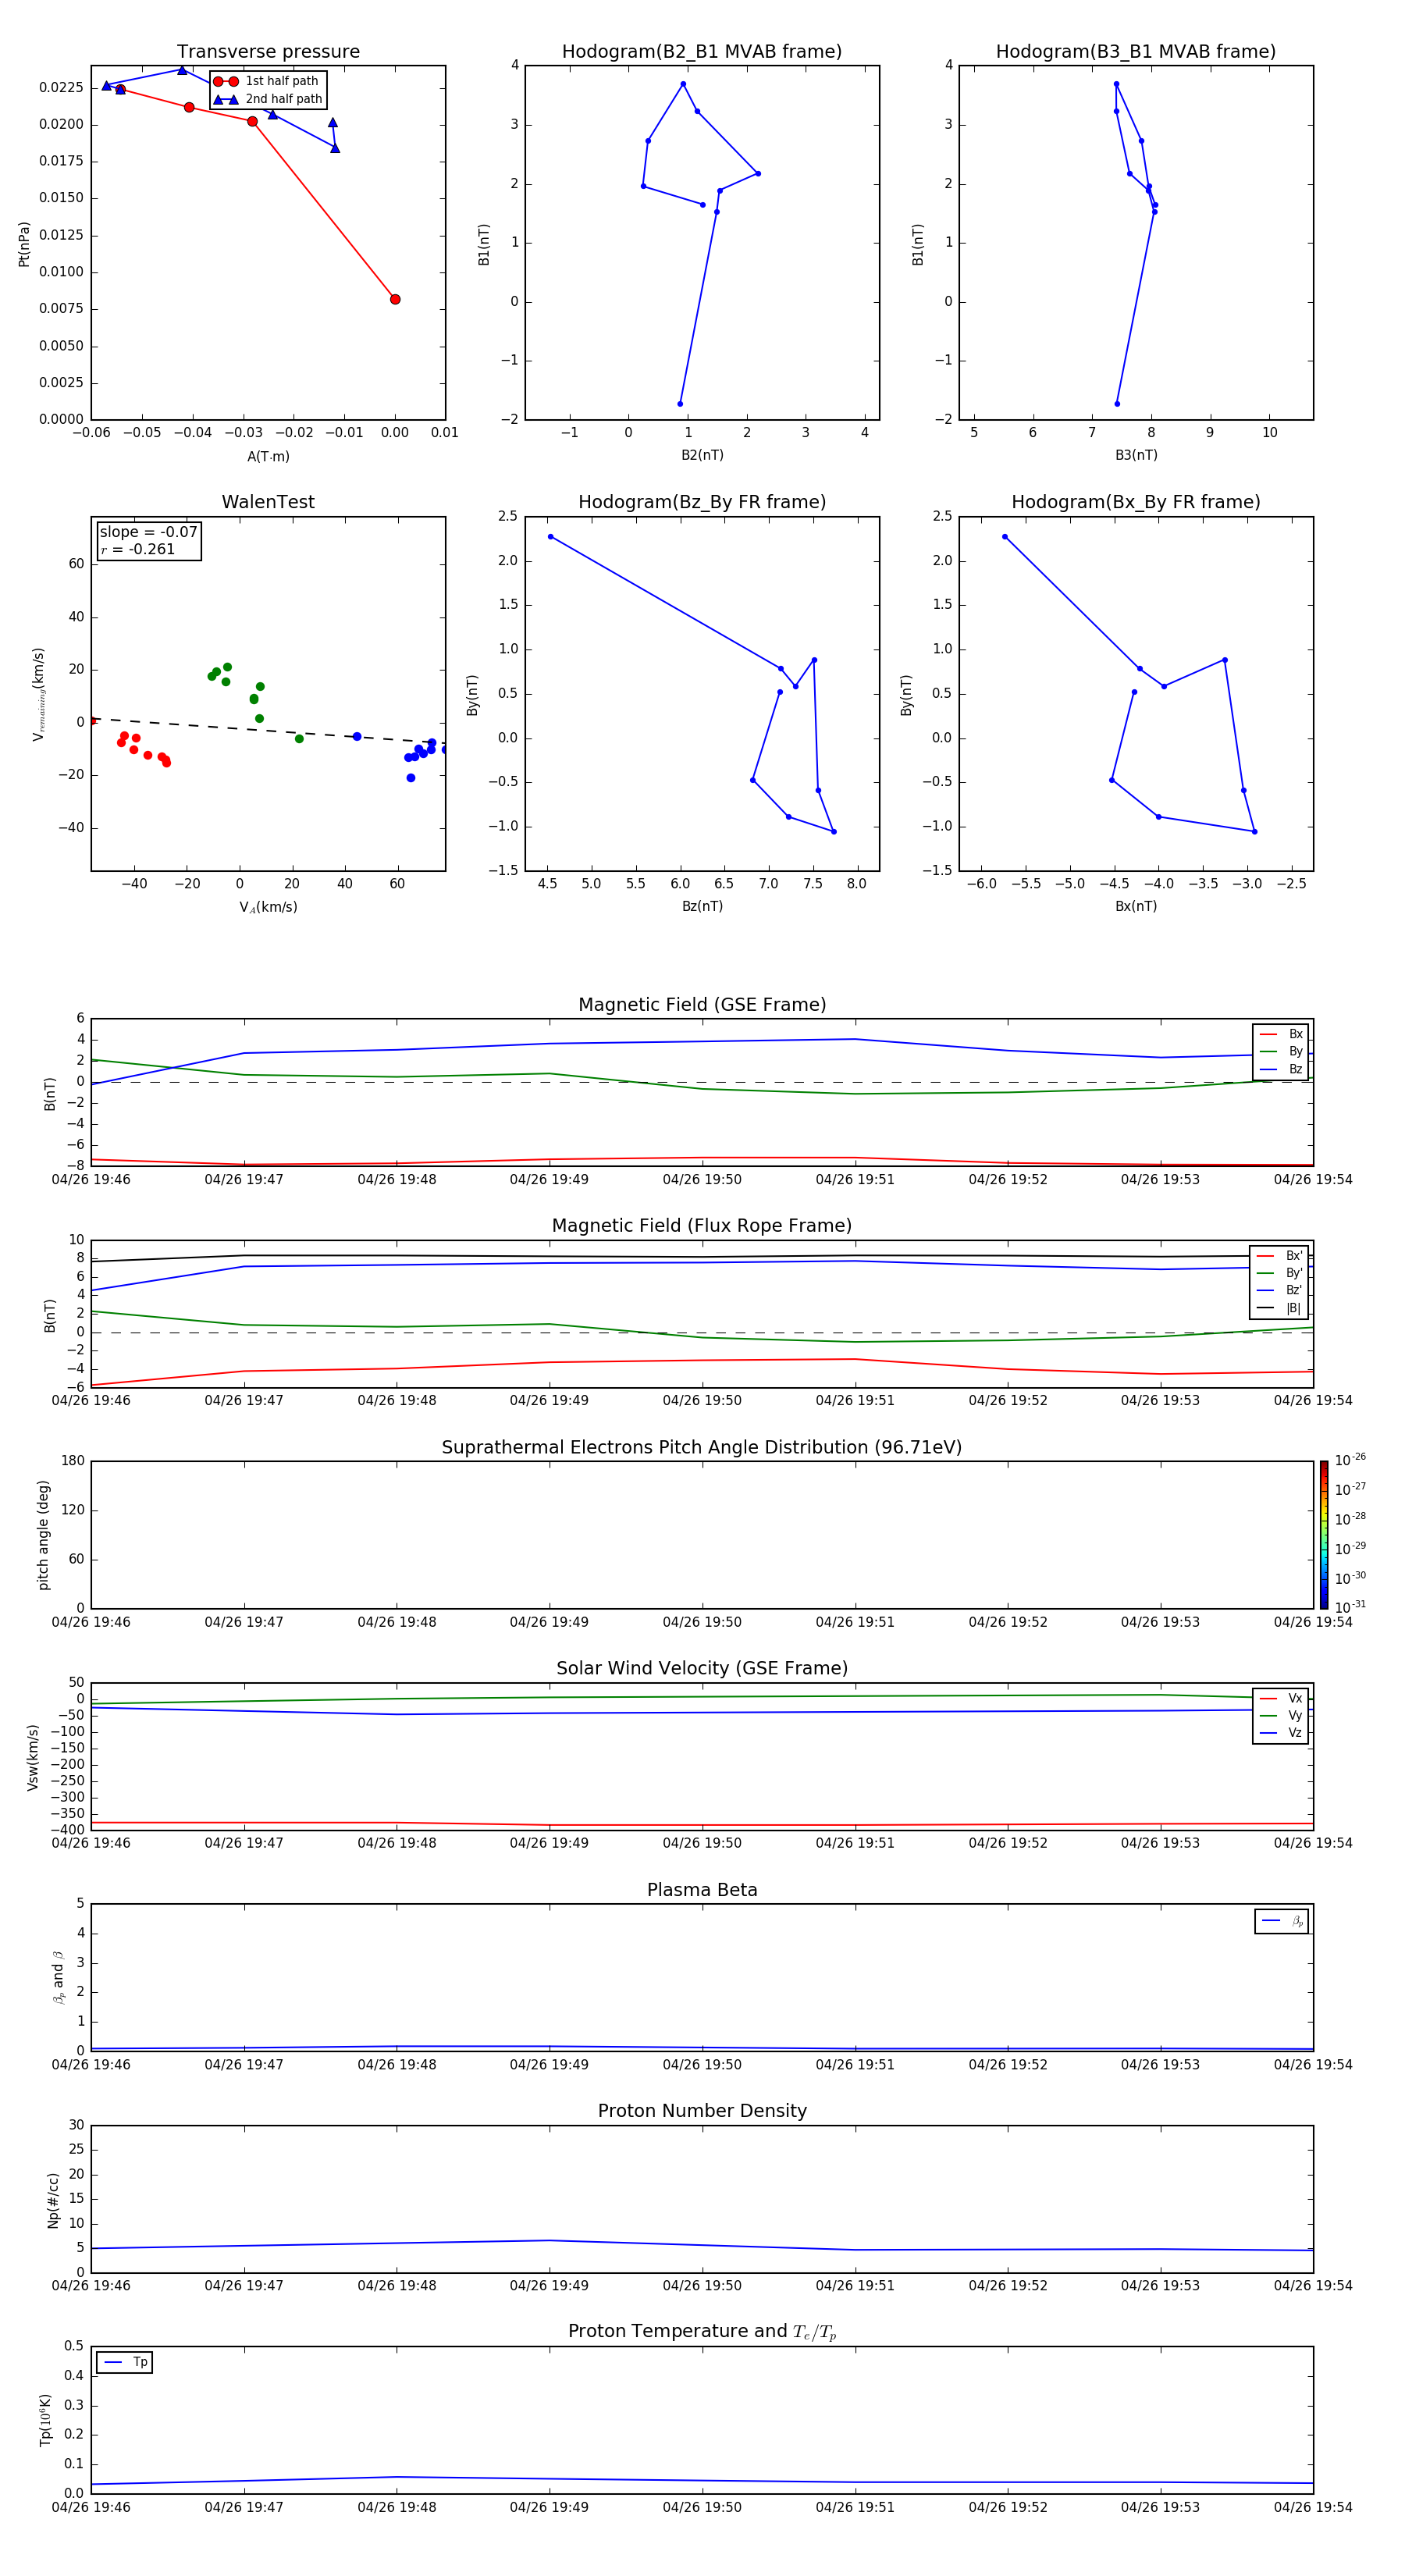Click the "V_A(km/s)" x-axis label of WalenTest
1405x2576 pixels.
268,907
